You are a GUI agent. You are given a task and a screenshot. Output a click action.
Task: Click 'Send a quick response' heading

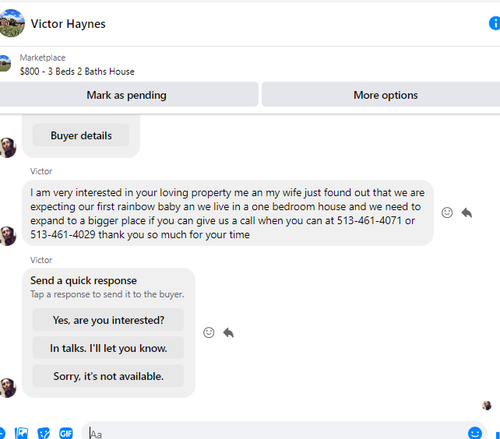pyautogui.click(x=83, y=281)
